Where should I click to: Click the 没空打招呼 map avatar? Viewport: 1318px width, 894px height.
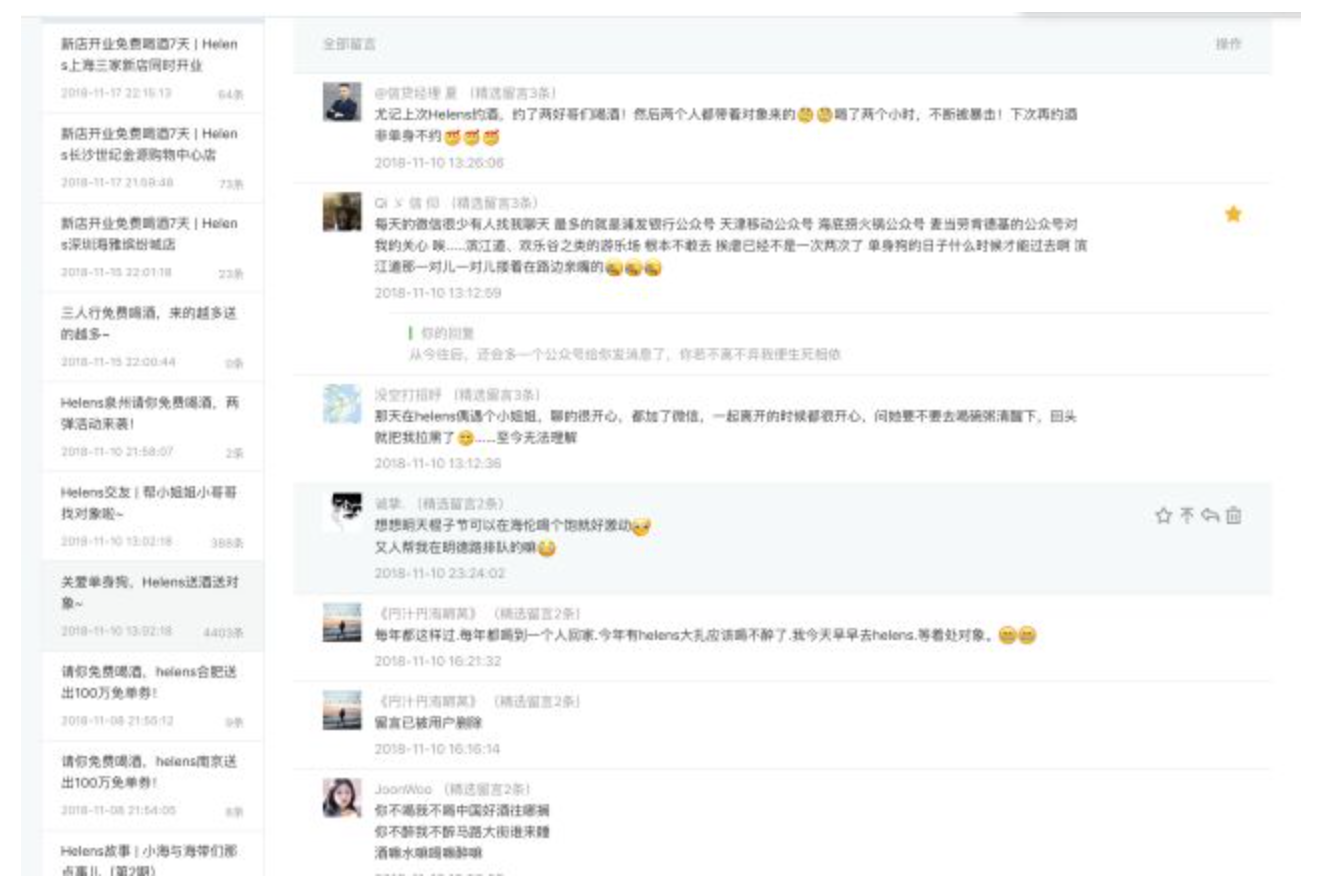pyautogui.click(x=342, y=404)
